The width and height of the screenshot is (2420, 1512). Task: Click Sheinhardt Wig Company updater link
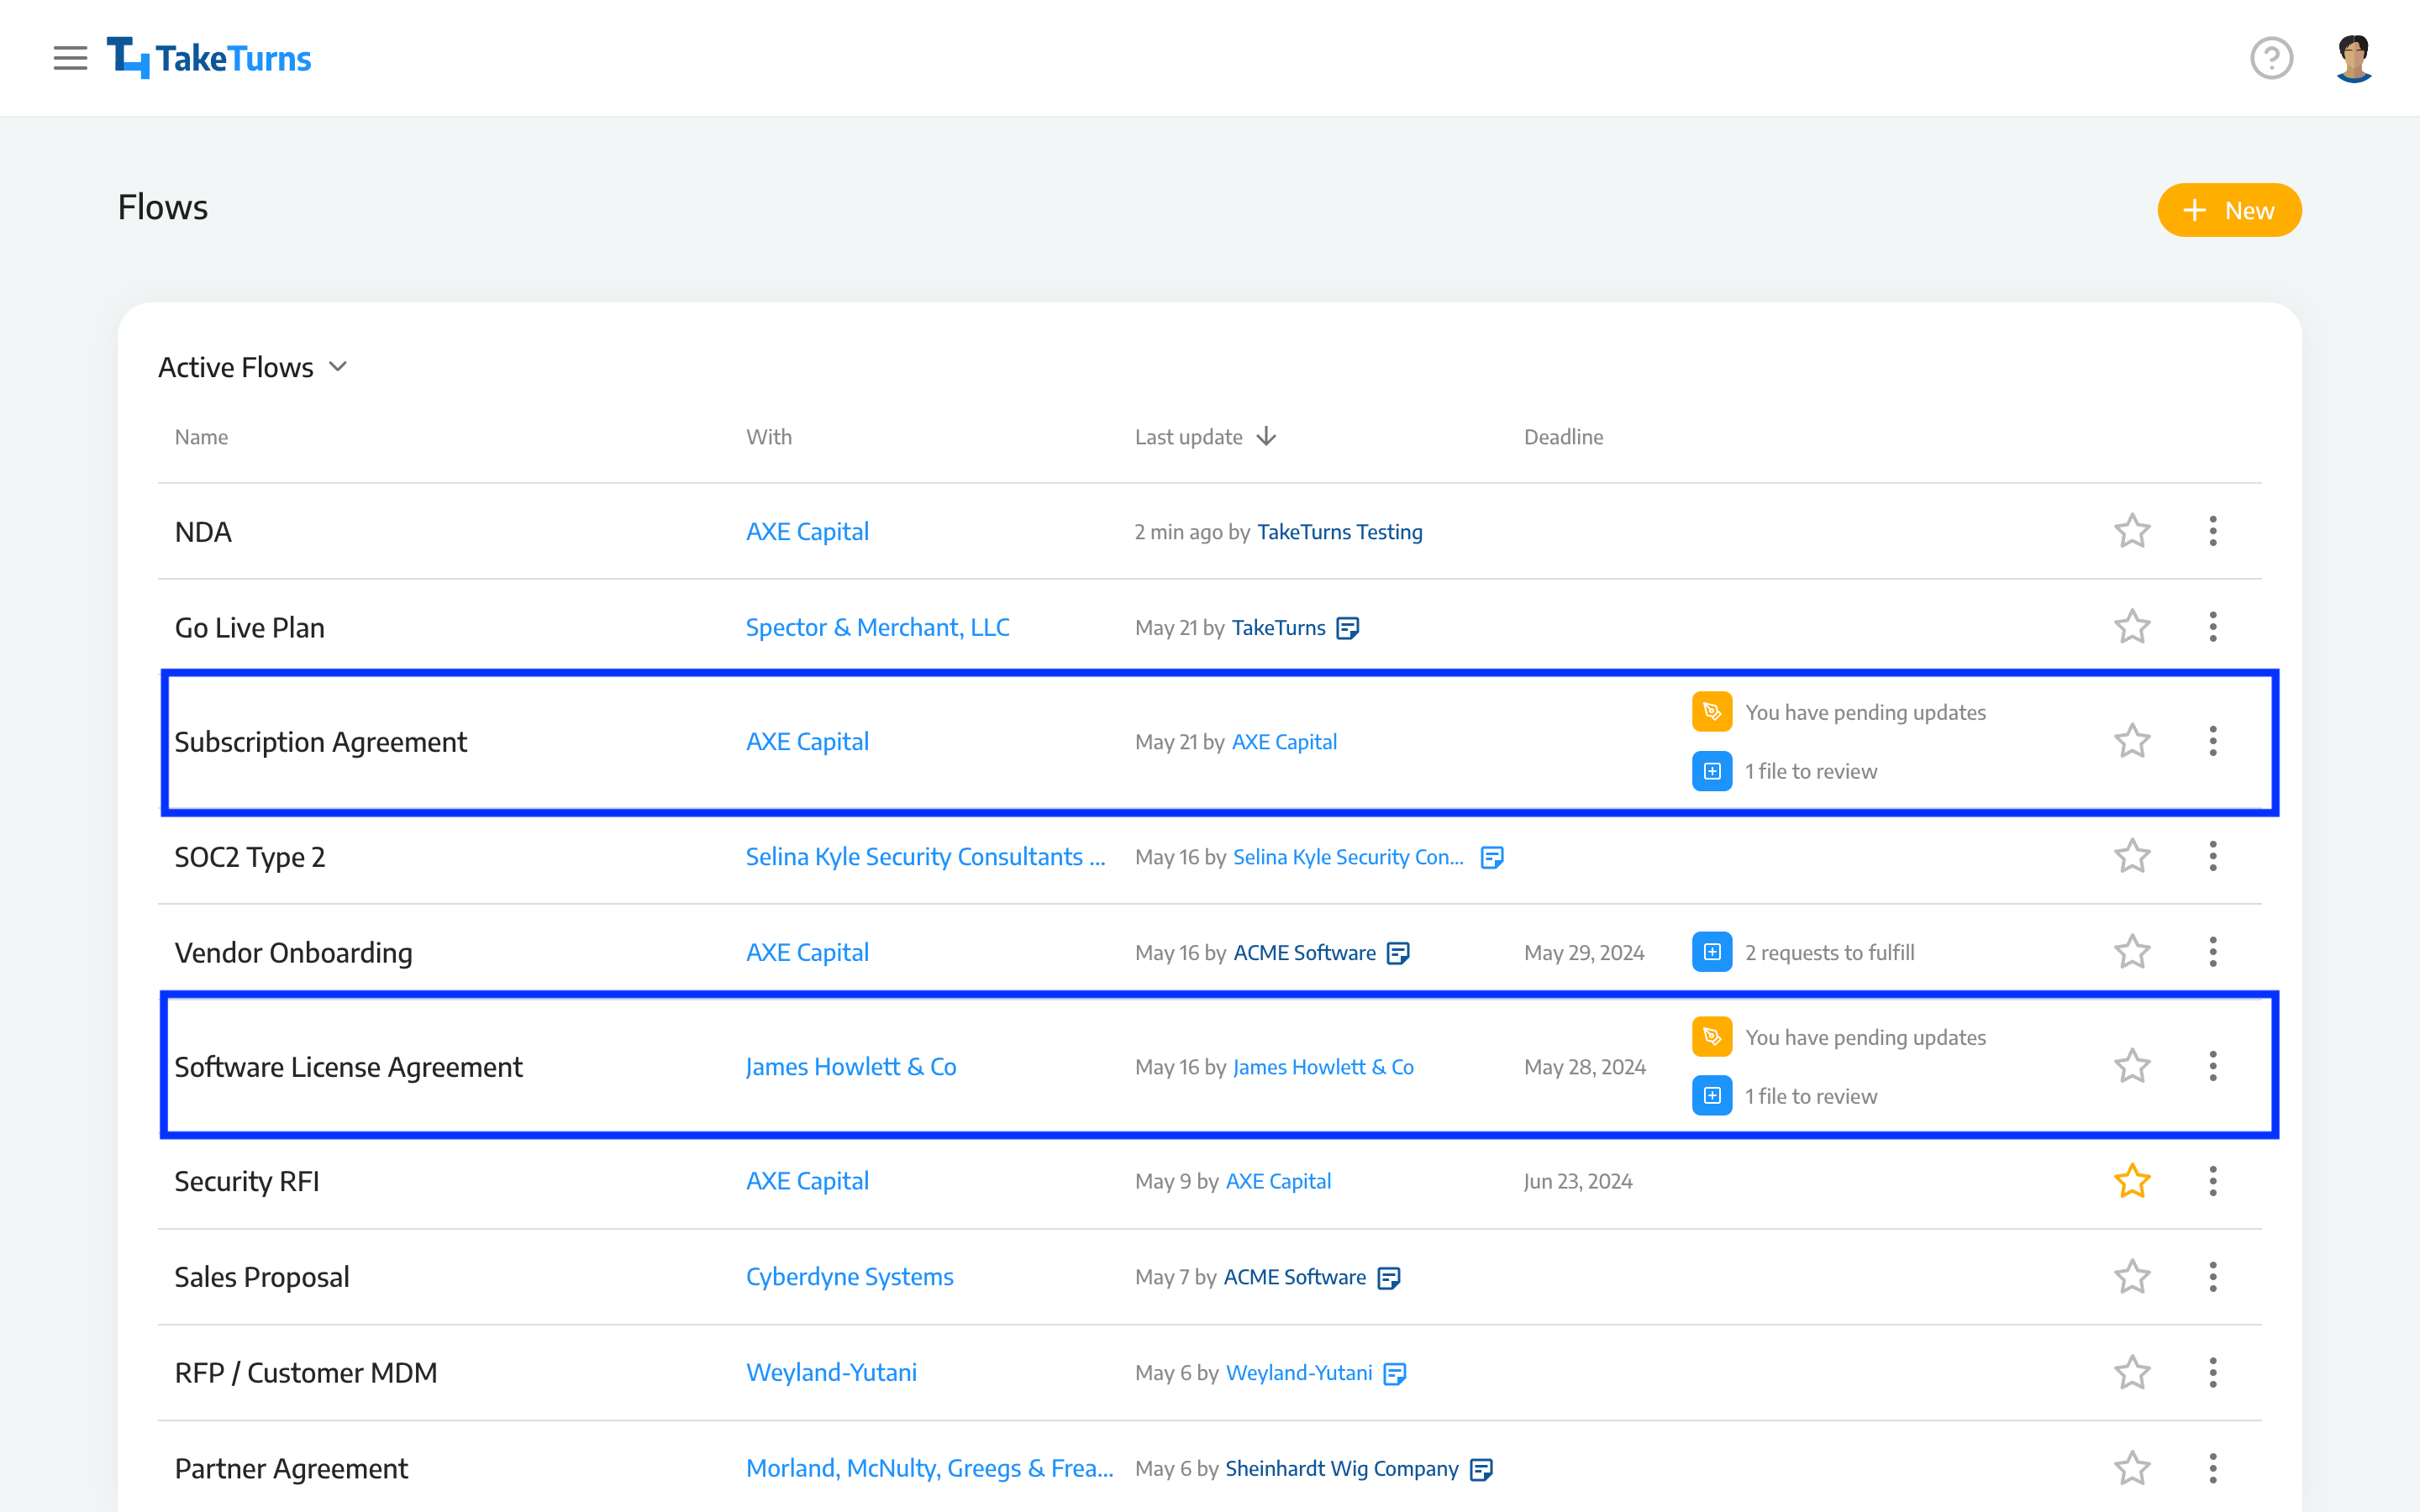point(1341,1468)
